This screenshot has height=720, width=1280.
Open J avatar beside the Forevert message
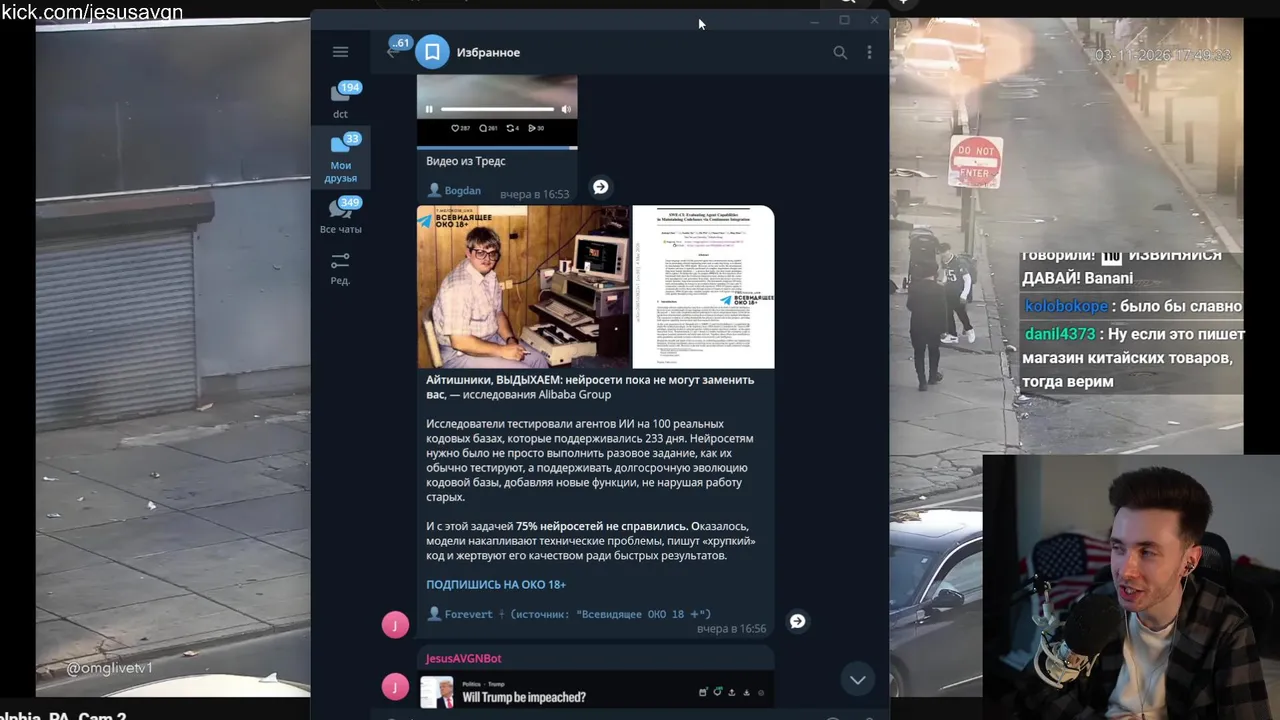395,625
